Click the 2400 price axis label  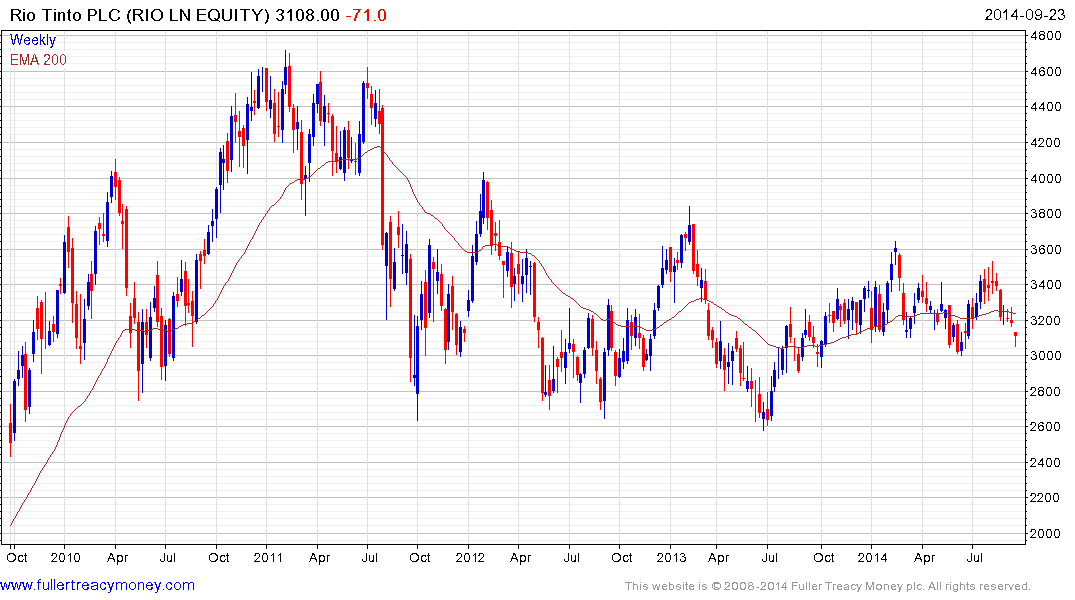click(1046, 462)
